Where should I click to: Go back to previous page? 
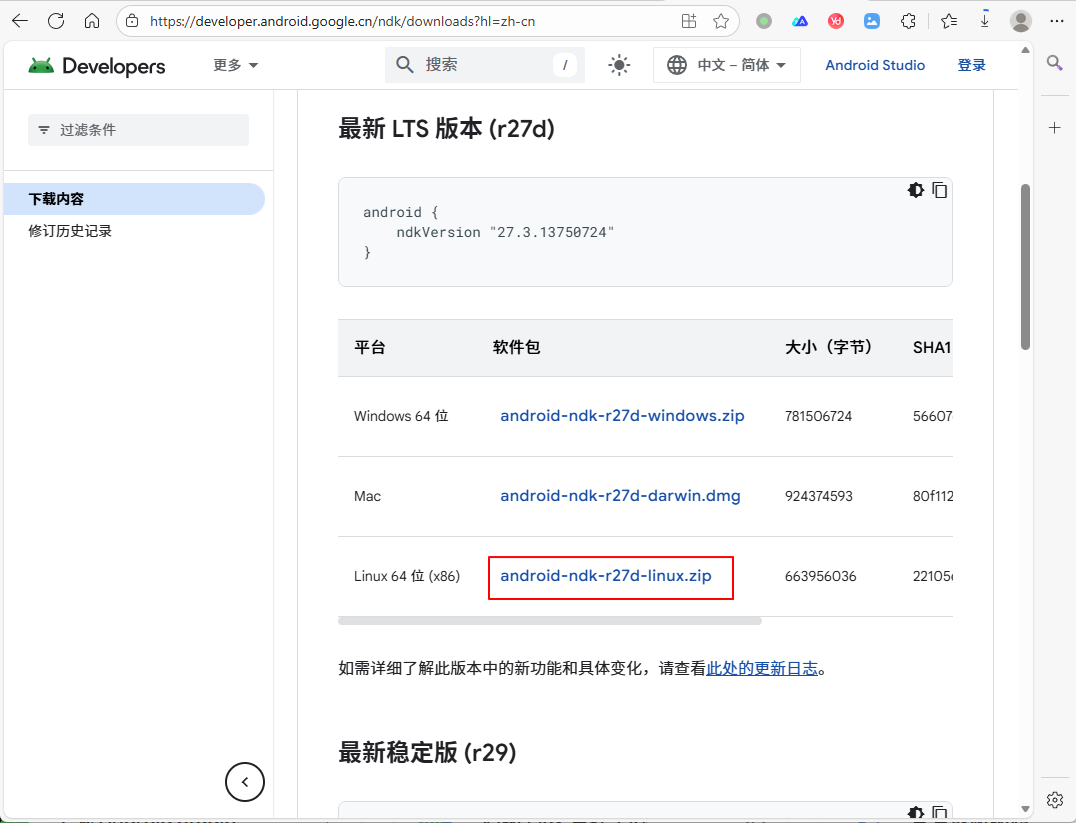coord(20,21)
